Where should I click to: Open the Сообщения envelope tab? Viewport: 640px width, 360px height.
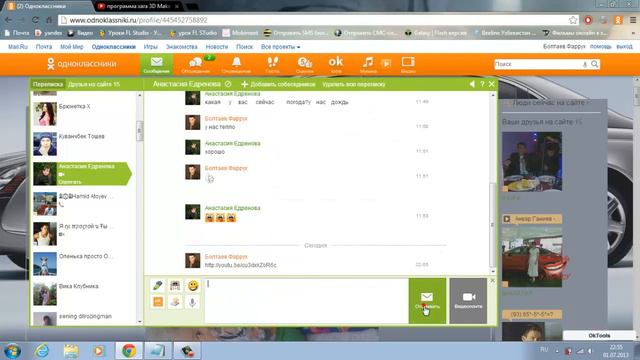(x=156, y=64)
